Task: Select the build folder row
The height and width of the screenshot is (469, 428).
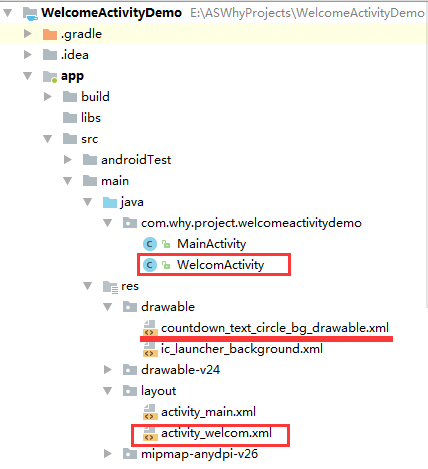Action: [214, 97]
